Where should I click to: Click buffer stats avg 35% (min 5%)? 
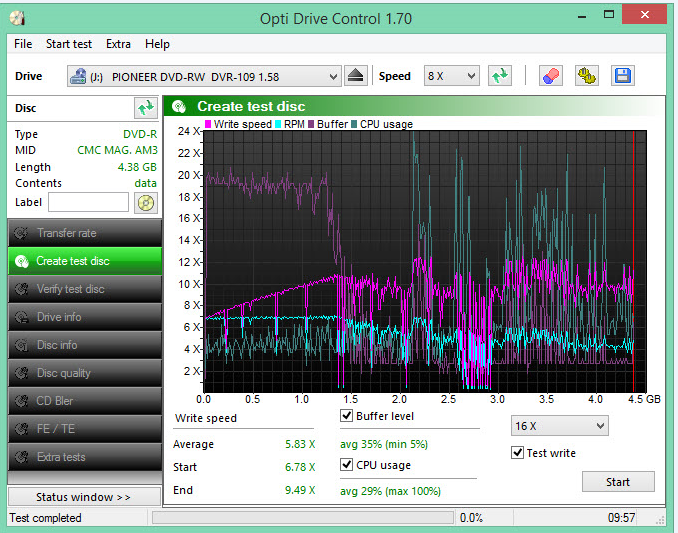pyautogui.click(x=384, y=444)
